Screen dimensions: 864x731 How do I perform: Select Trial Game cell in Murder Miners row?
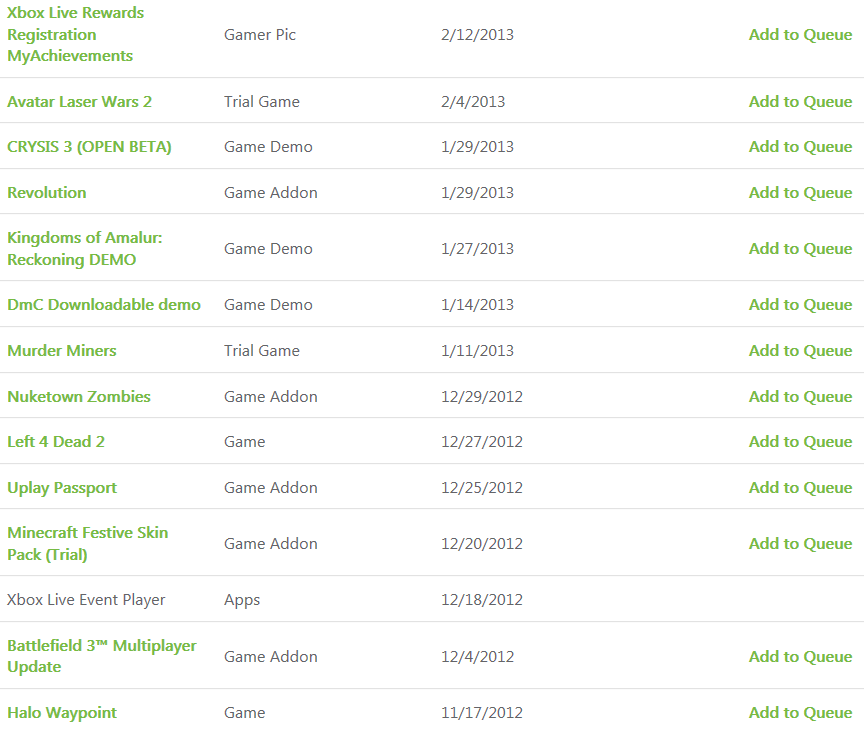[x=262, y=351]
